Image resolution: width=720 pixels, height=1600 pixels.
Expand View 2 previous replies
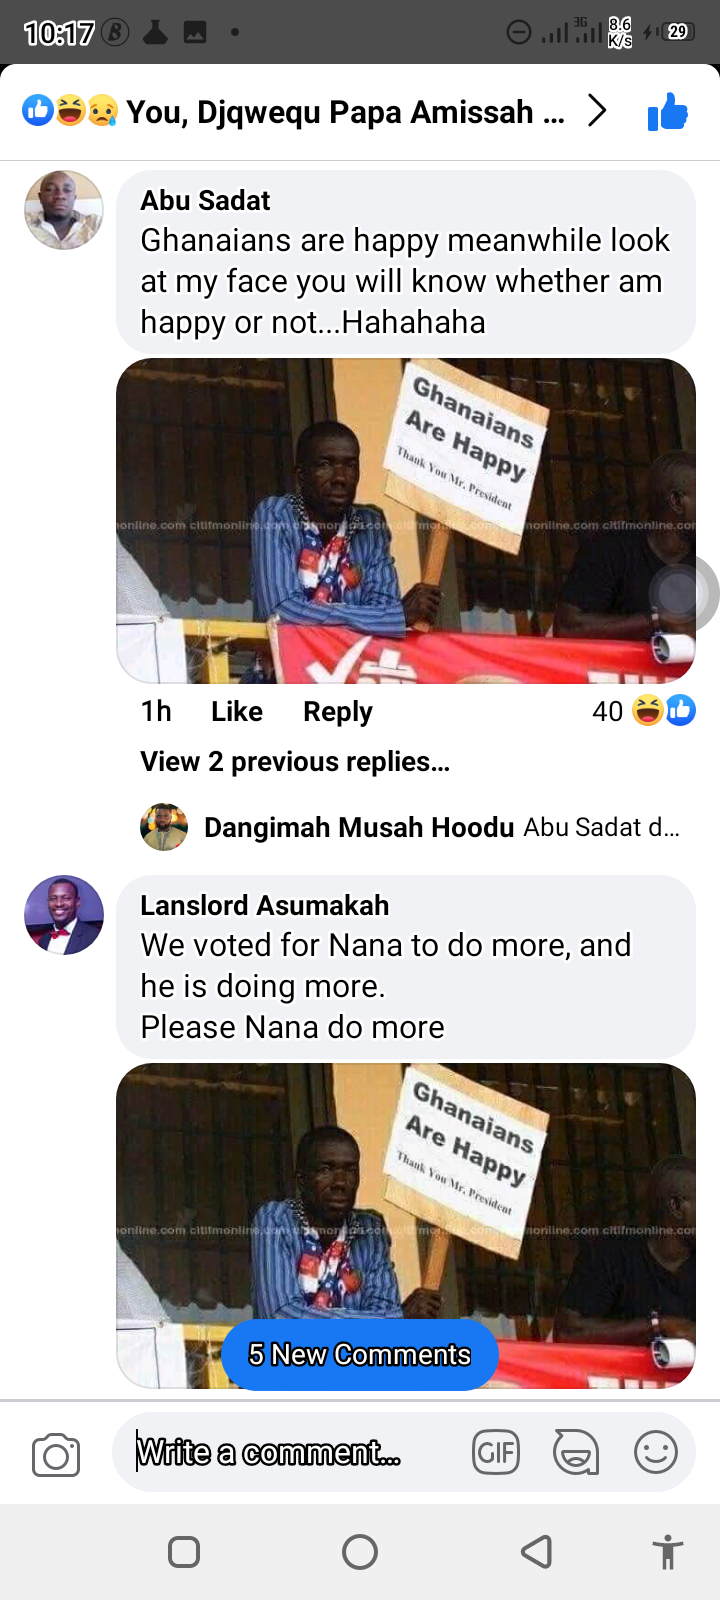coord(295,761)
